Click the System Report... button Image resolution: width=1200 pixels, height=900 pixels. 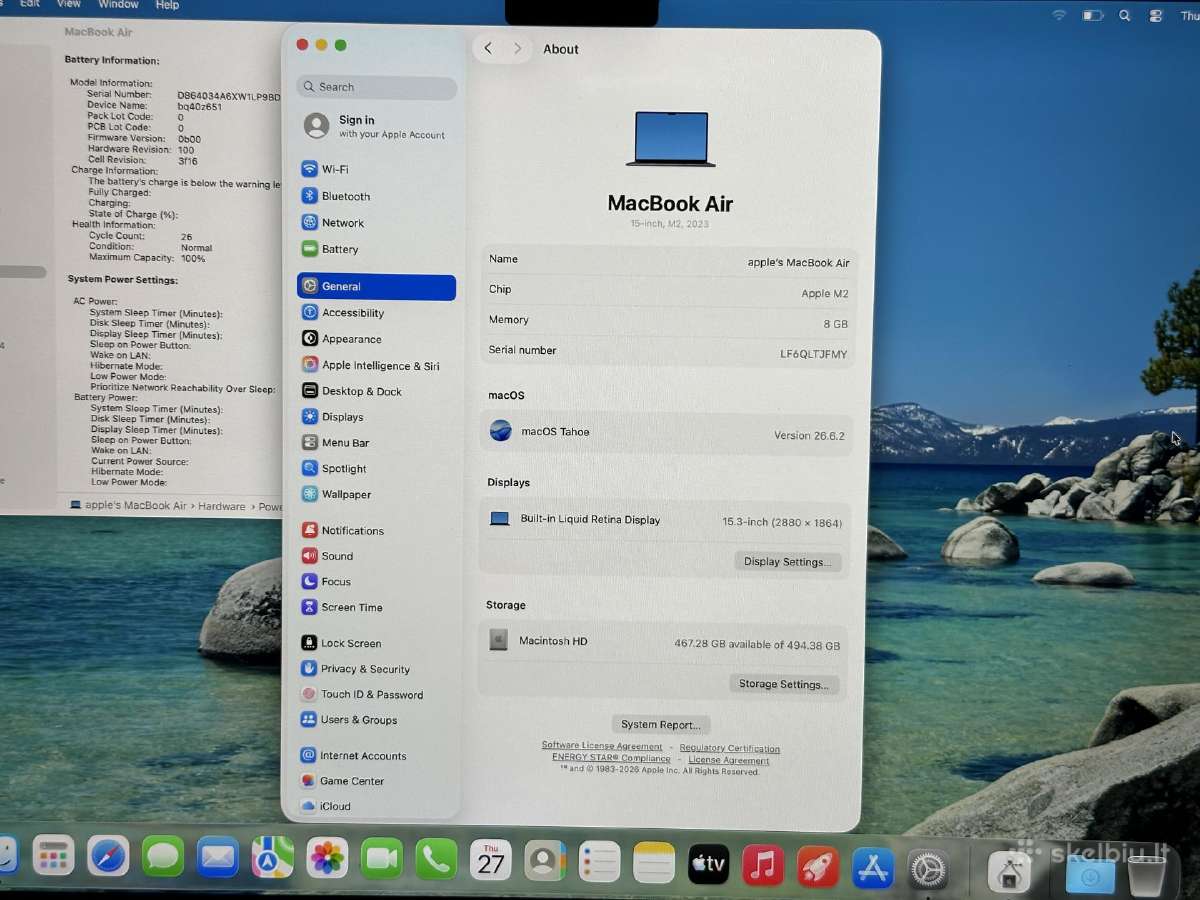pyautogui.click(x=661, y=725)
